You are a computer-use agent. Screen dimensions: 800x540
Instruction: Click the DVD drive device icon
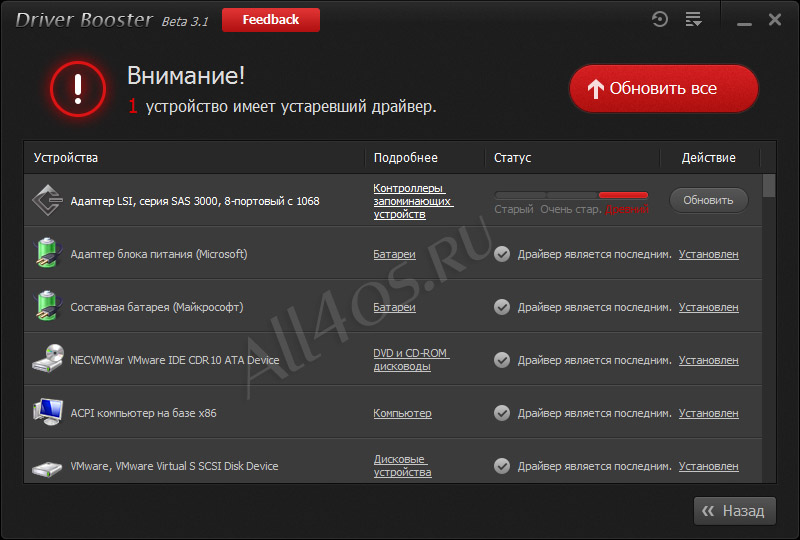(x=48, y=359)
